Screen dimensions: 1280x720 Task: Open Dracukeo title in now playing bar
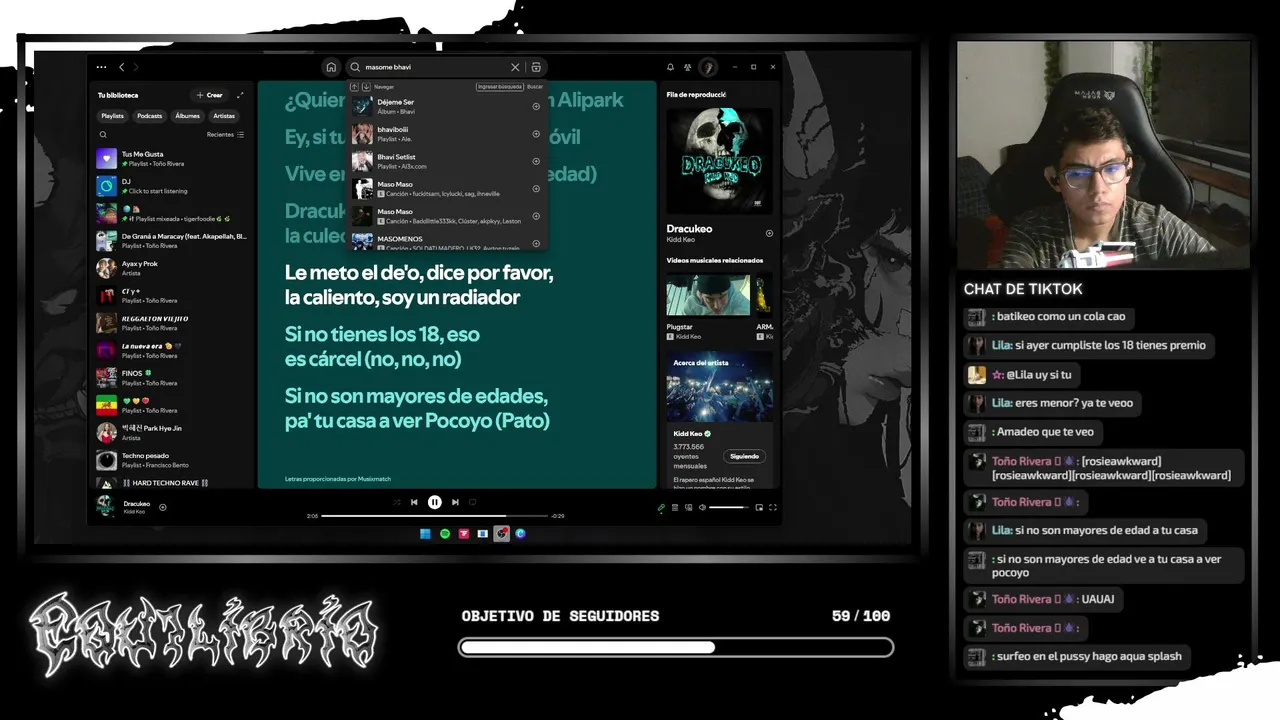(x=137, y=503)
